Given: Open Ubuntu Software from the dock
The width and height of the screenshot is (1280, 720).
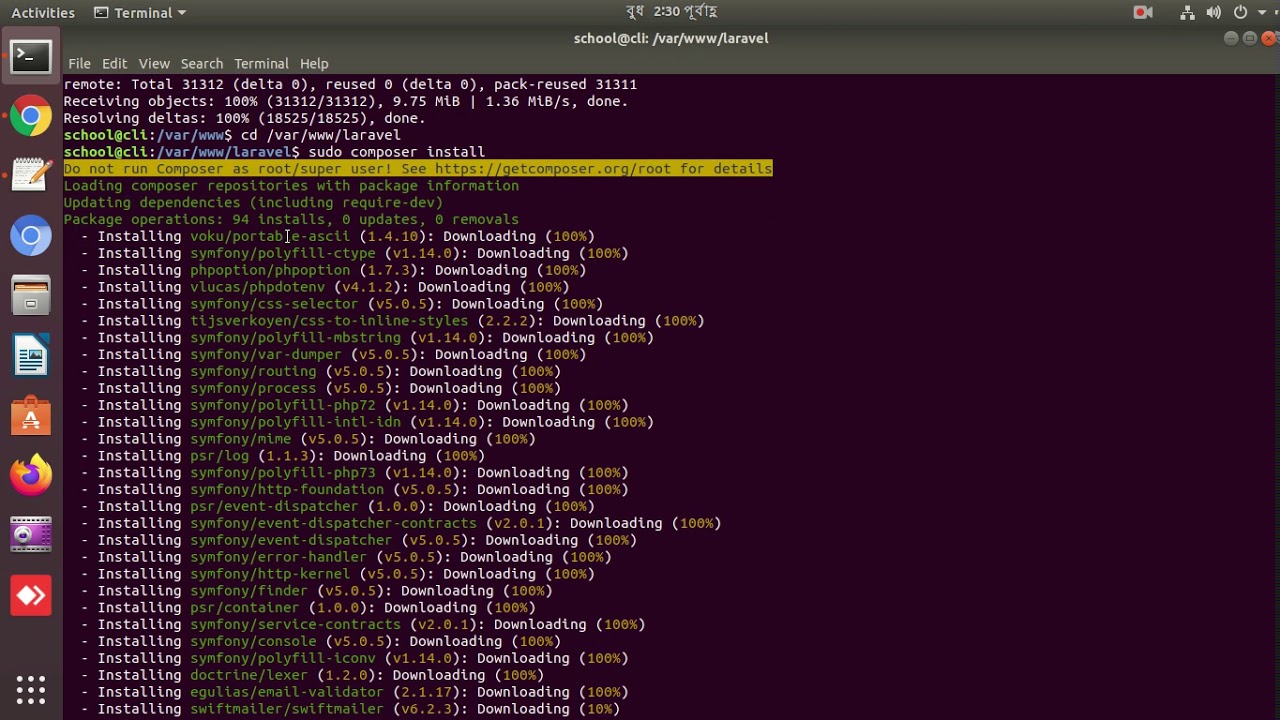Looking at the screenshot, I should (x=31, y=416).
